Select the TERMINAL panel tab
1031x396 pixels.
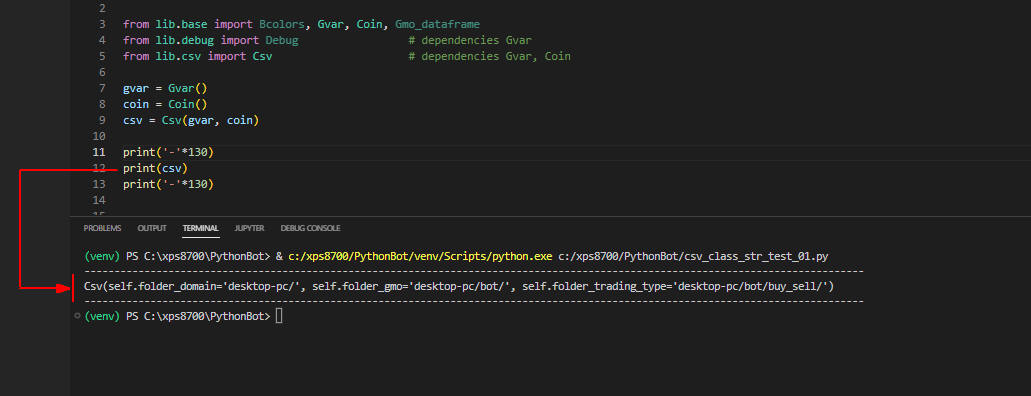point(201,228)
